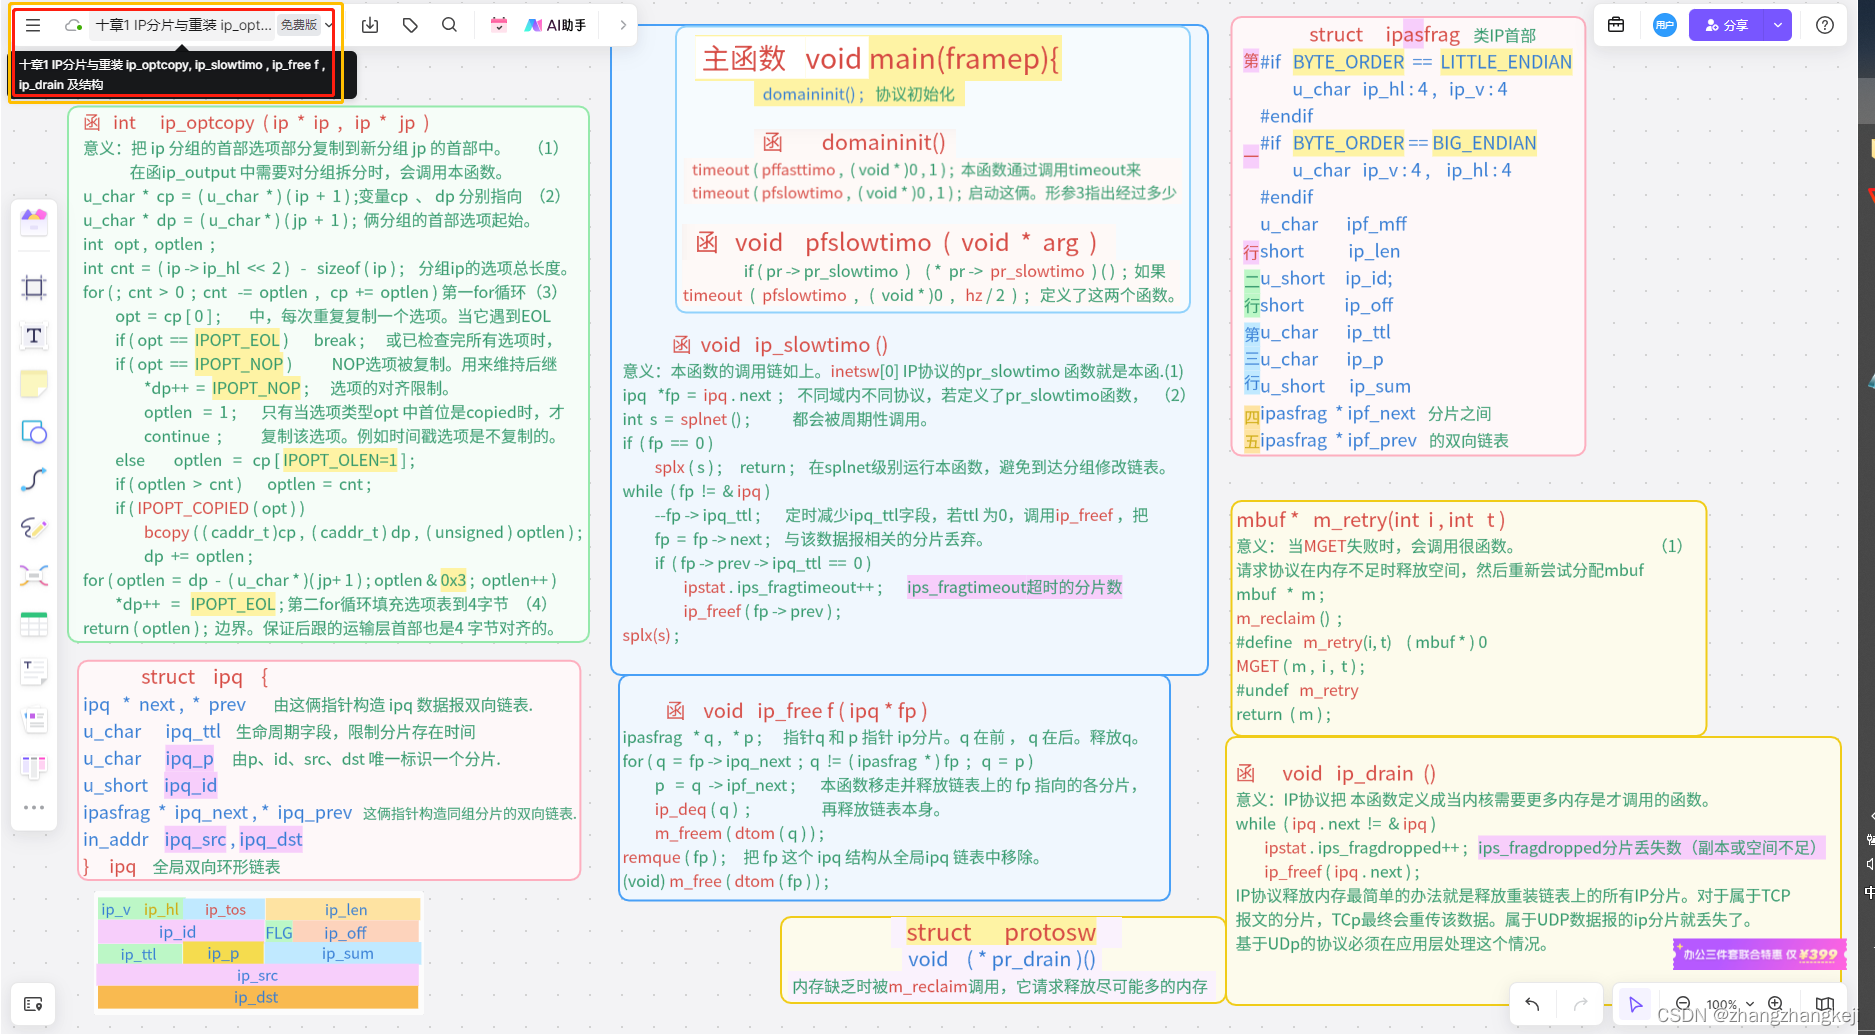This screenshot has width=1875, height=1035.
Task: Click the user avatar icon
Action: point(1664,25)
